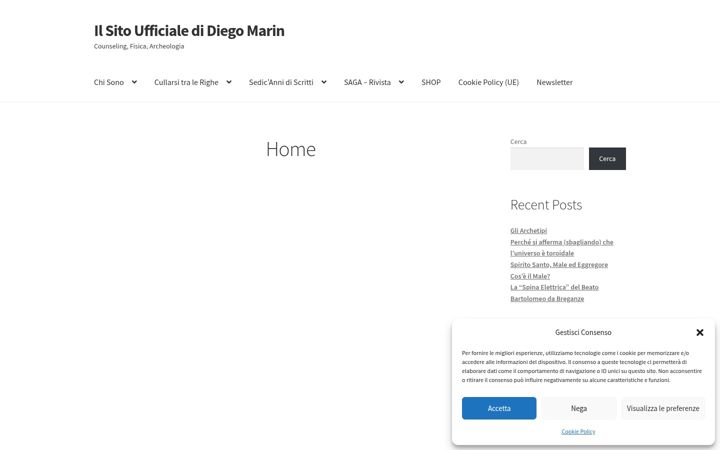Open the Spina Elettrica del Beato post
Viewport: 720px width, 450px height.
tap(554, 293)
